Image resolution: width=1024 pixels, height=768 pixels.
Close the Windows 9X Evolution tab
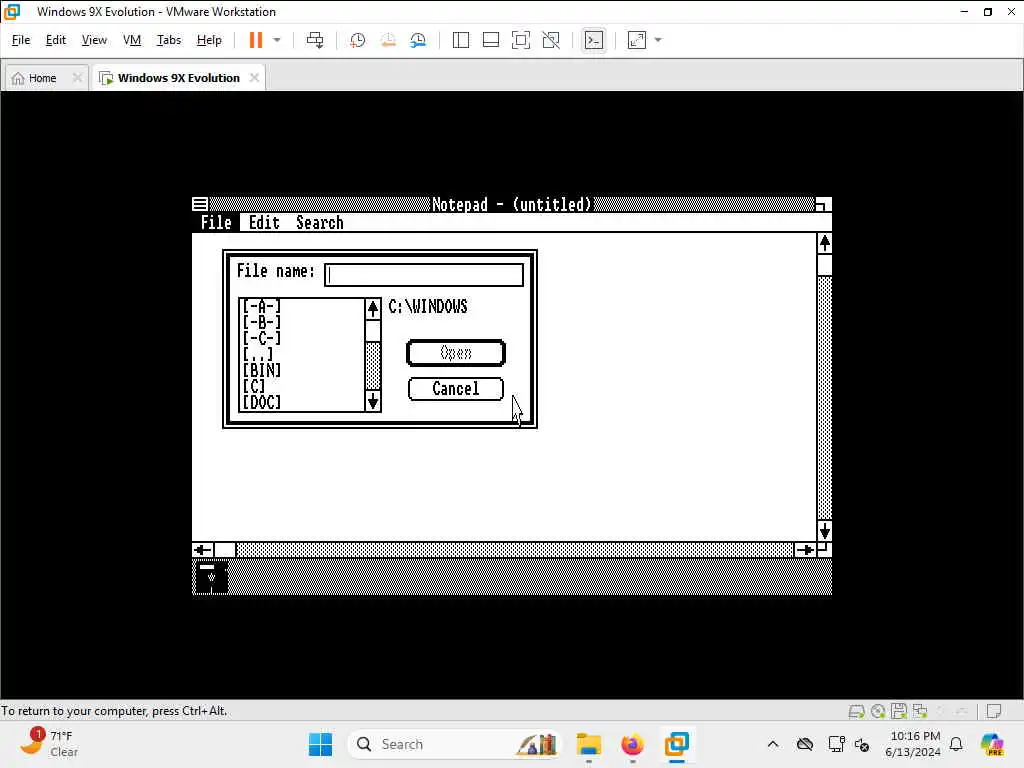254,78
